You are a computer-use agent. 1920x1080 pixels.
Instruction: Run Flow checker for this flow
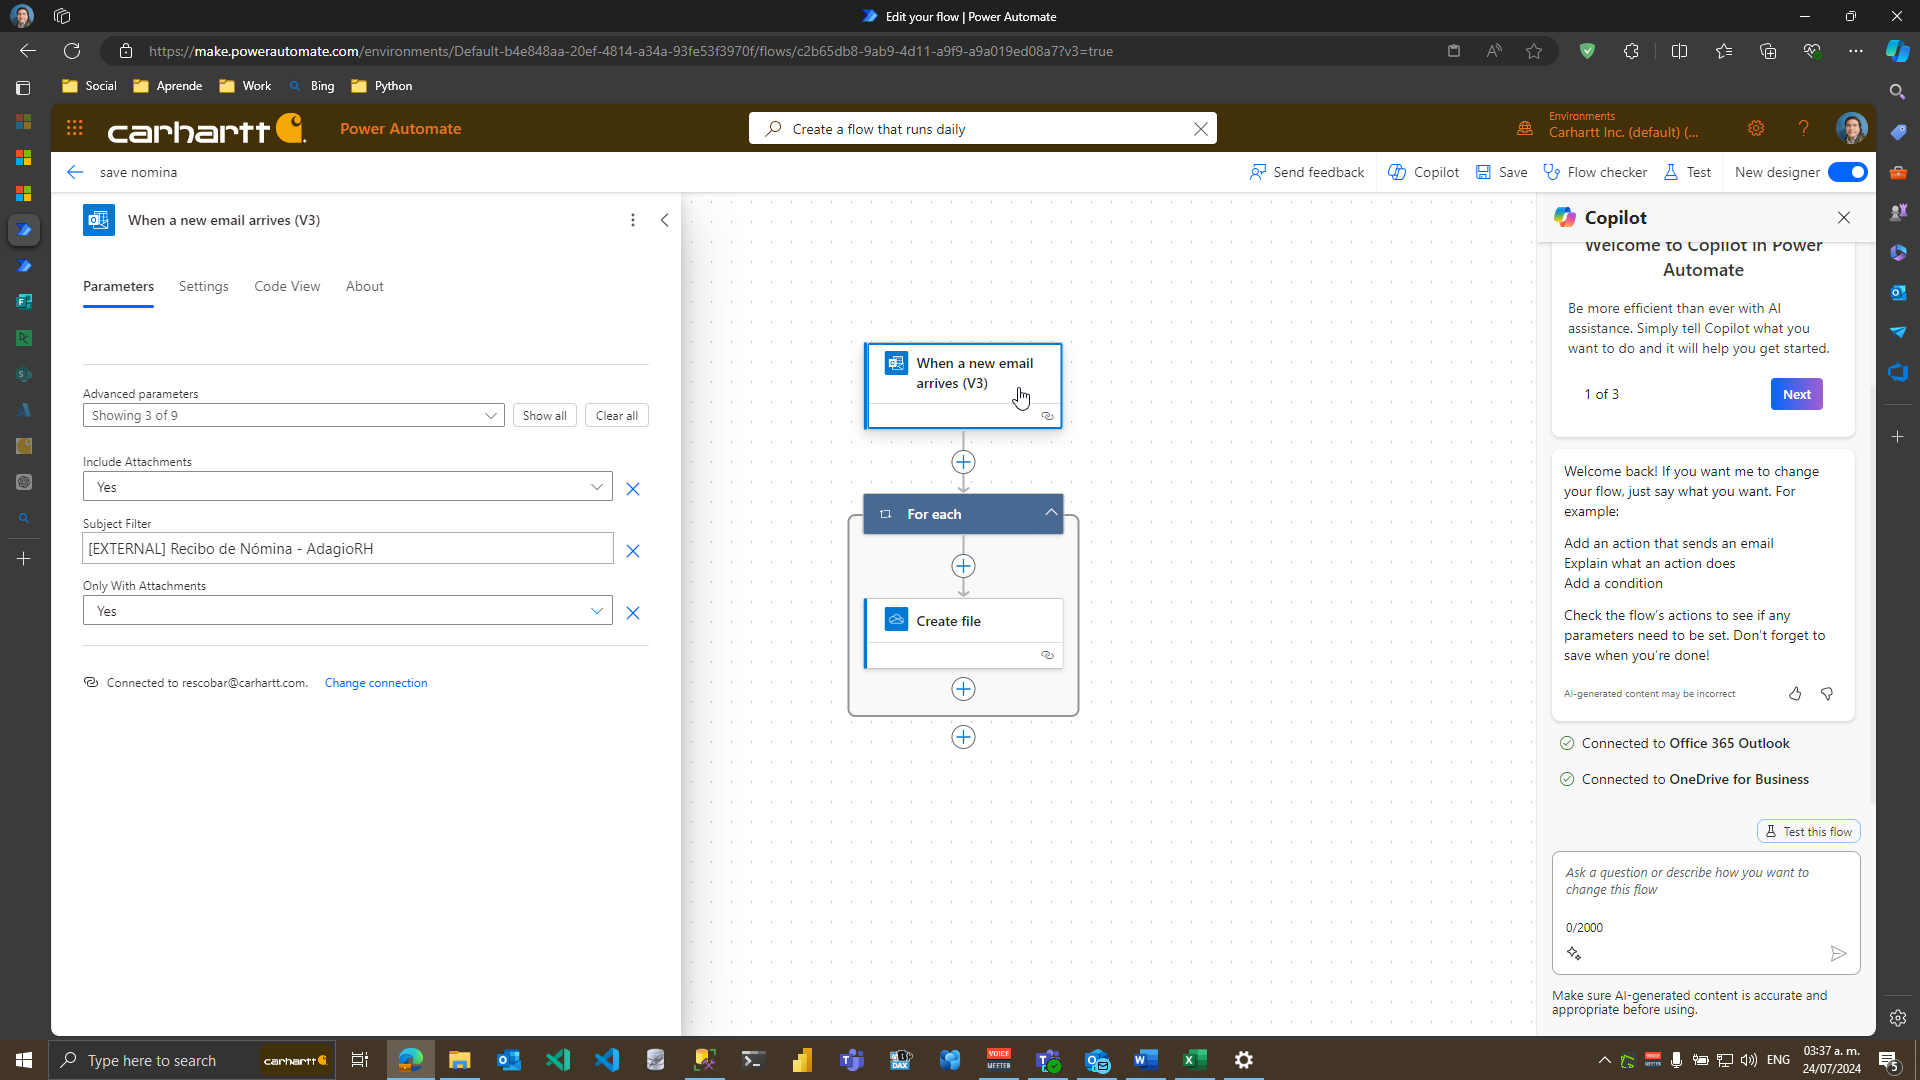[1595, 172]
